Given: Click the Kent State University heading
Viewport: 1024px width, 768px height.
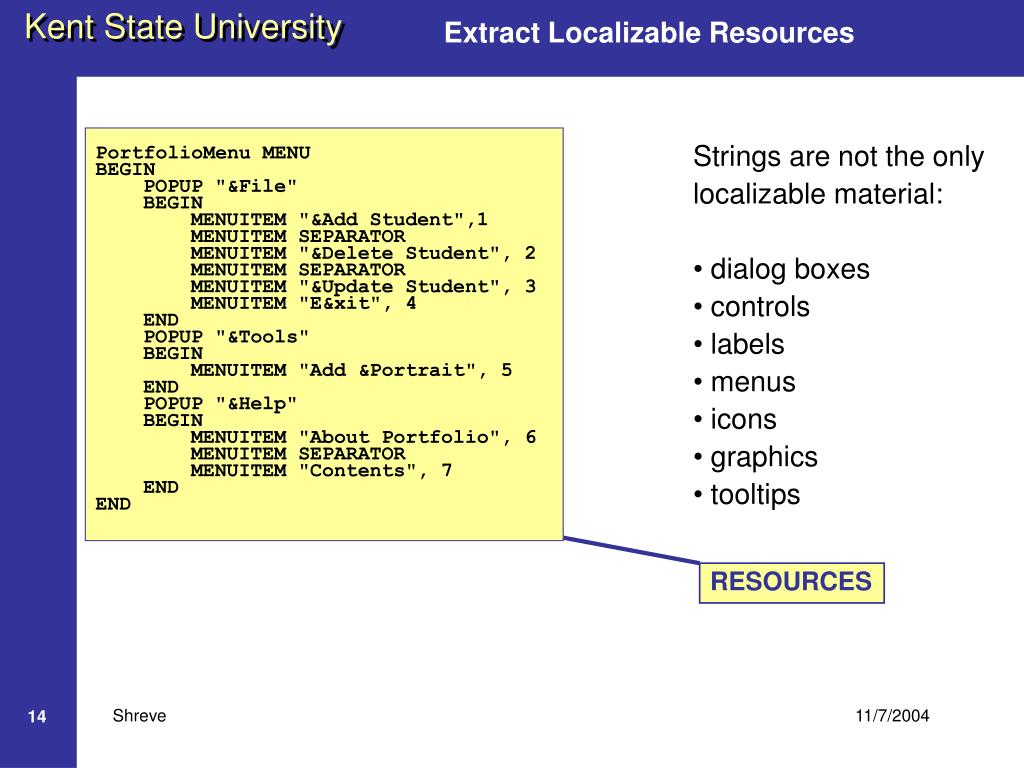Looking at the screenshot, I should pos(184,29).
